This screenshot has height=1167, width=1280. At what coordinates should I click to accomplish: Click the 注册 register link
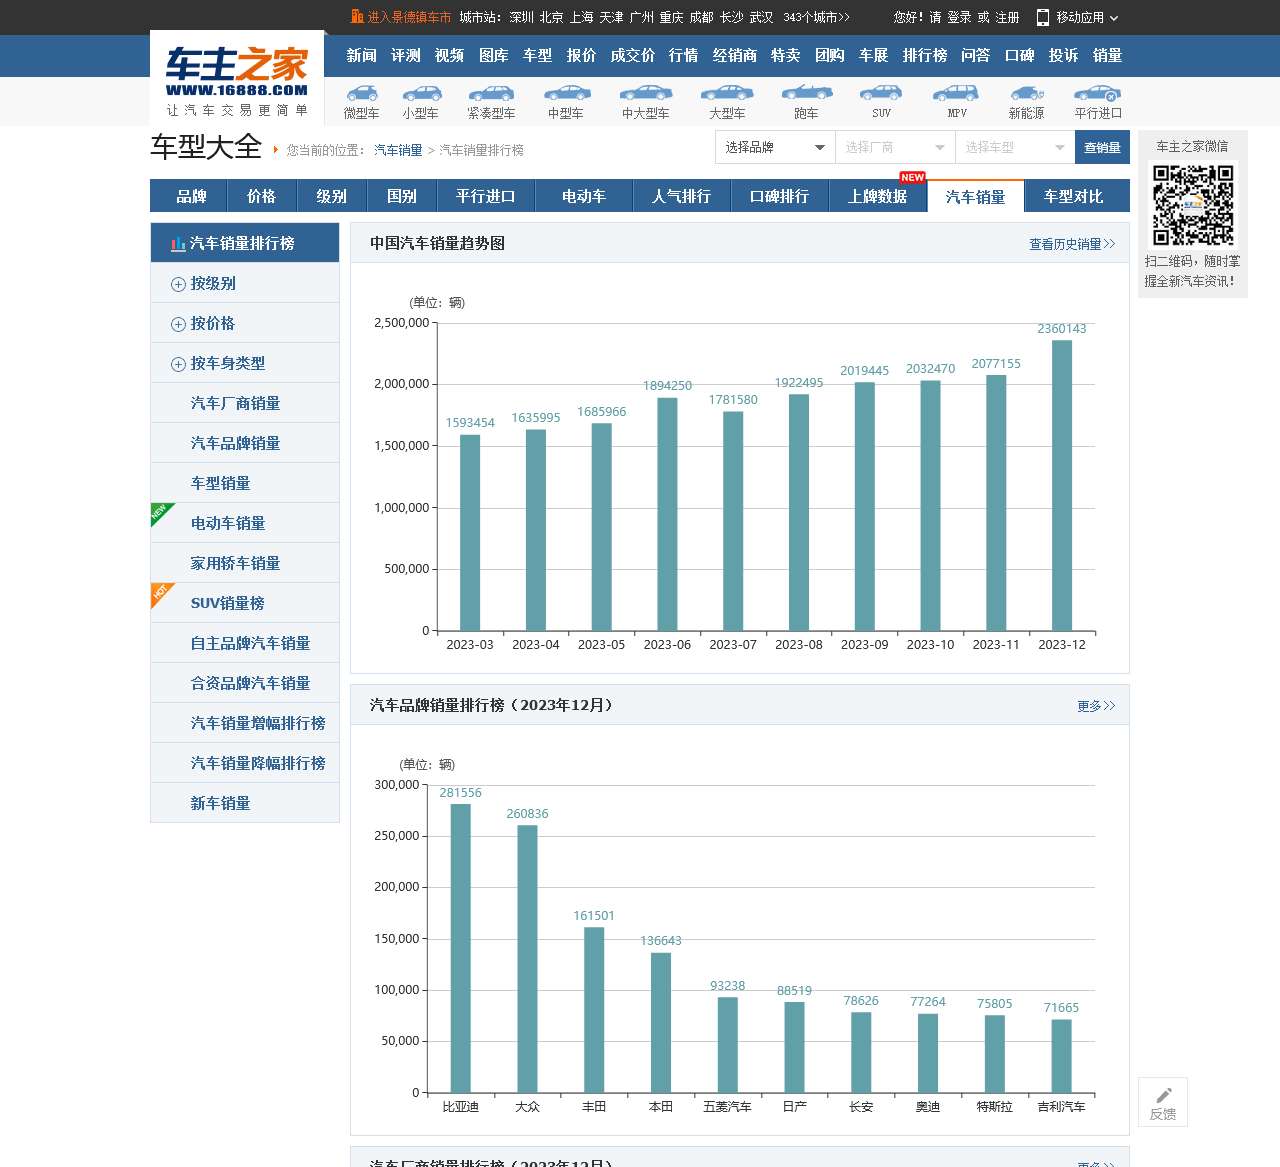[1007, 17]
